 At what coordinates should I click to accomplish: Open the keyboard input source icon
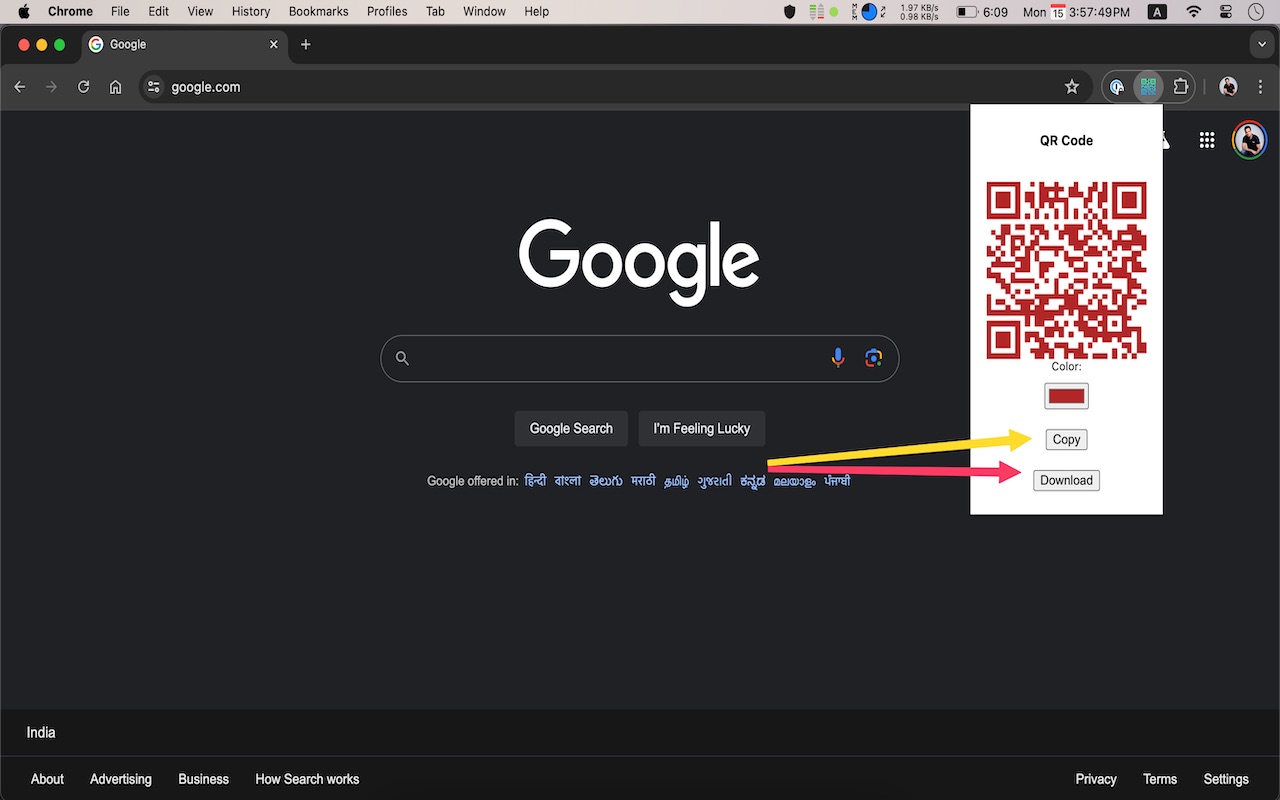tap(1157, 12)
